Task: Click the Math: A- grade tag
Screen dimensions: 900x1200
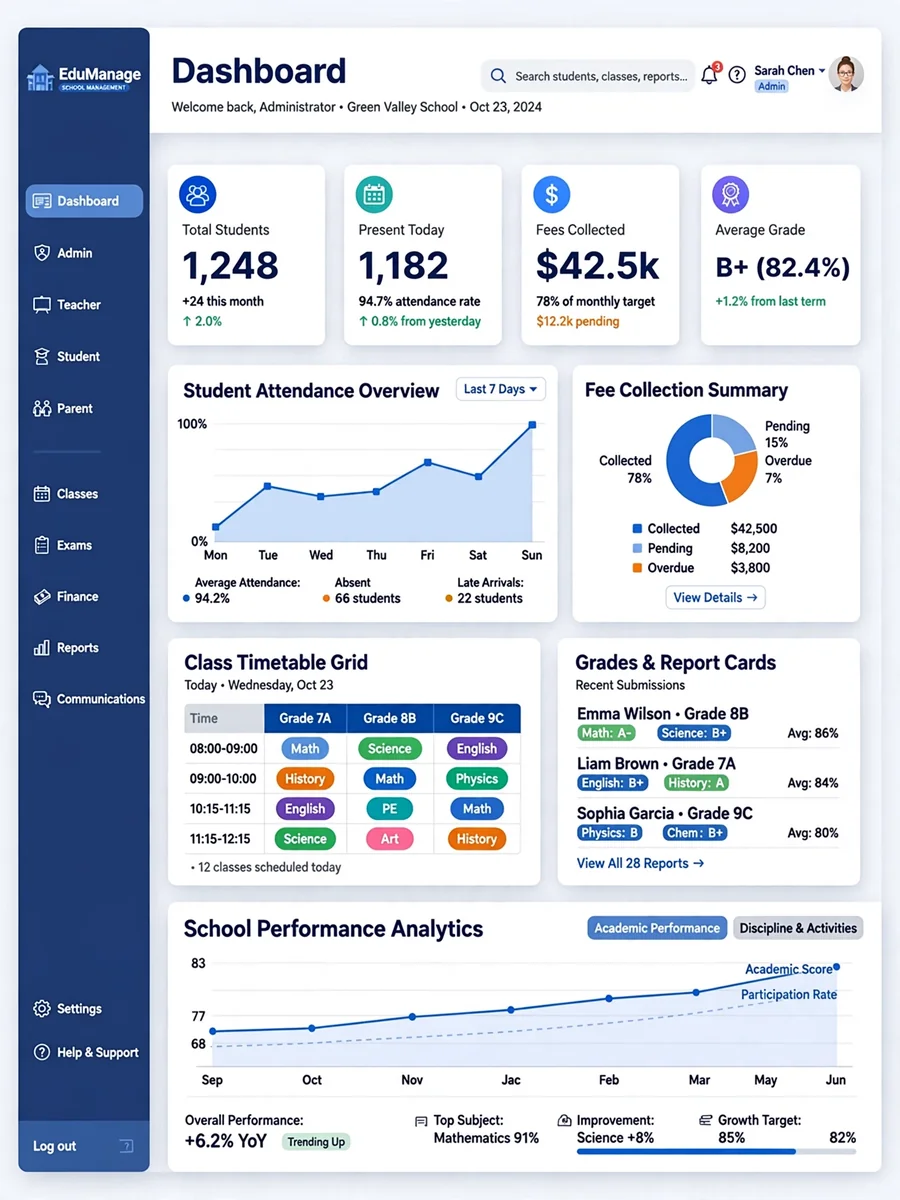Action: pos(608,733)
